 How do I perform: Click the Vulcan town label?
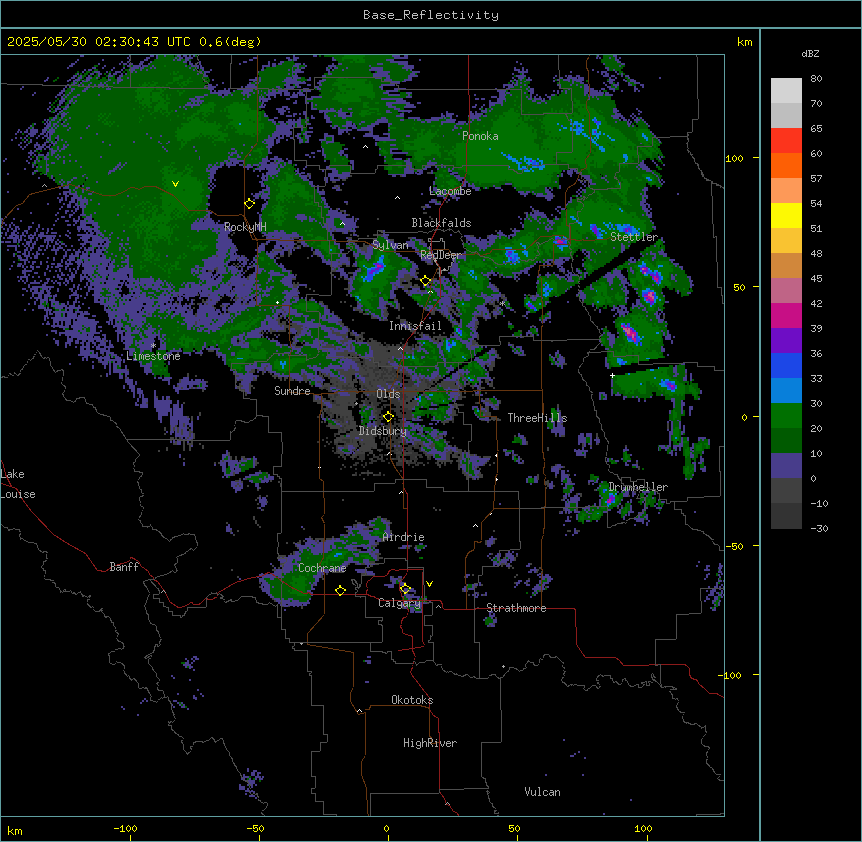pos(542,792)
